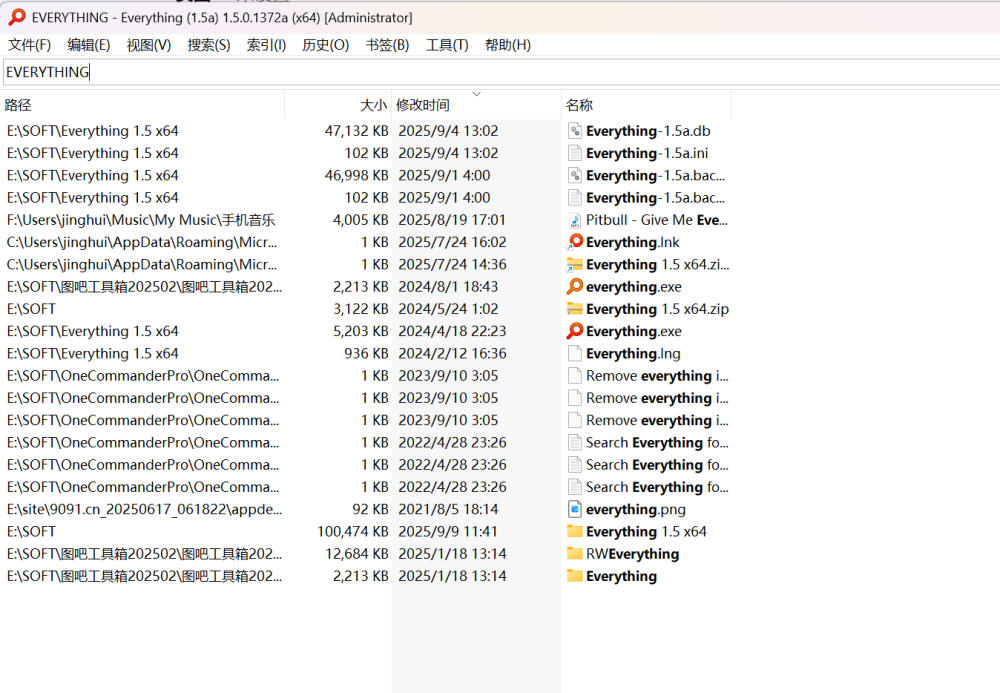1000x693 pixels.
Task: Click folder name RWEverything
Action: 633,553
